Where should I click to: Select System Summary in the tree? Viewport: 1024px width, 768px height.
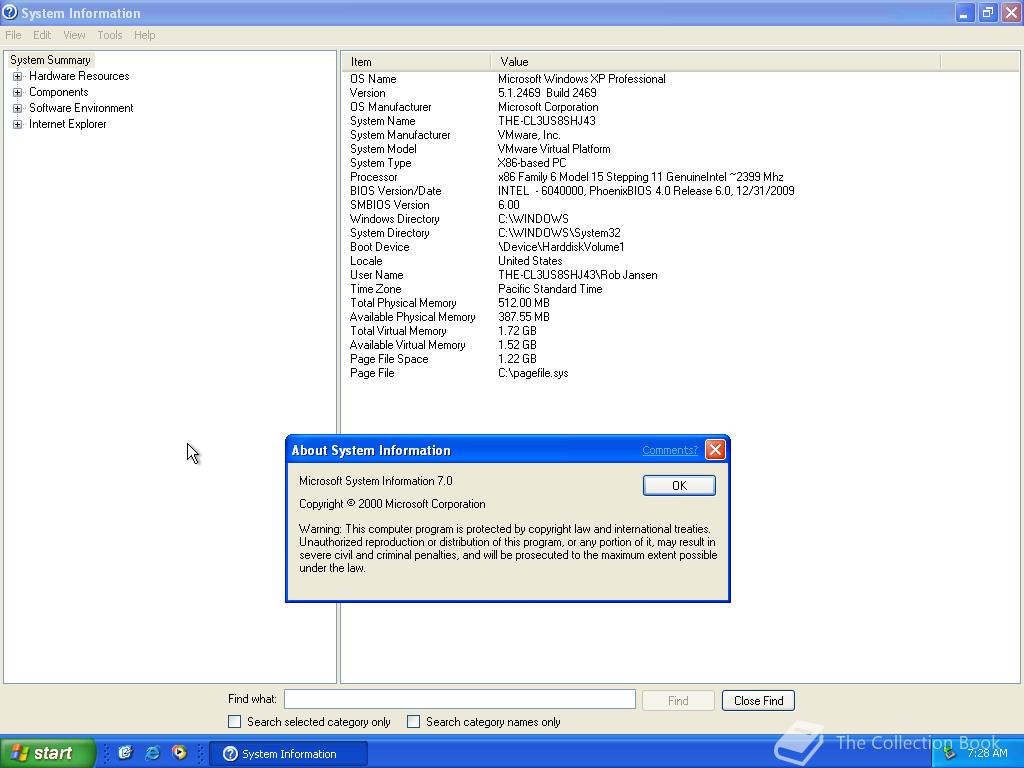tap(50, 60)
